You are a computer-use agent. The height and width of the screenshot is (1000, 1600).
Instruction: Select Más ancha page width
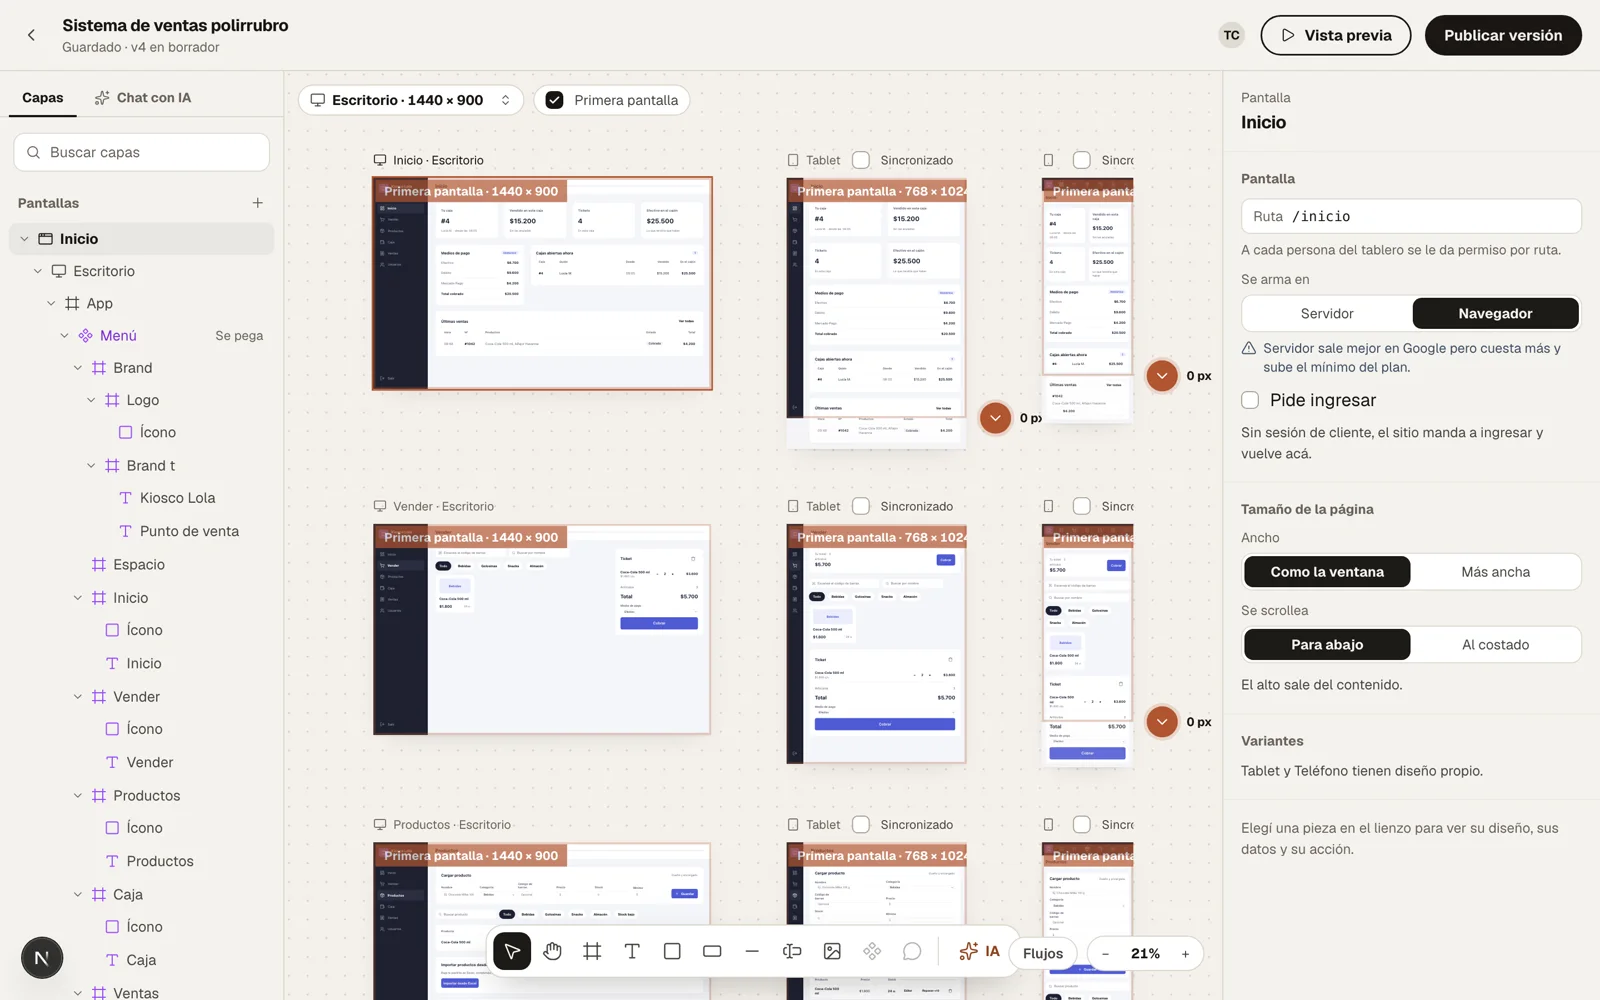coord(1495,572)
